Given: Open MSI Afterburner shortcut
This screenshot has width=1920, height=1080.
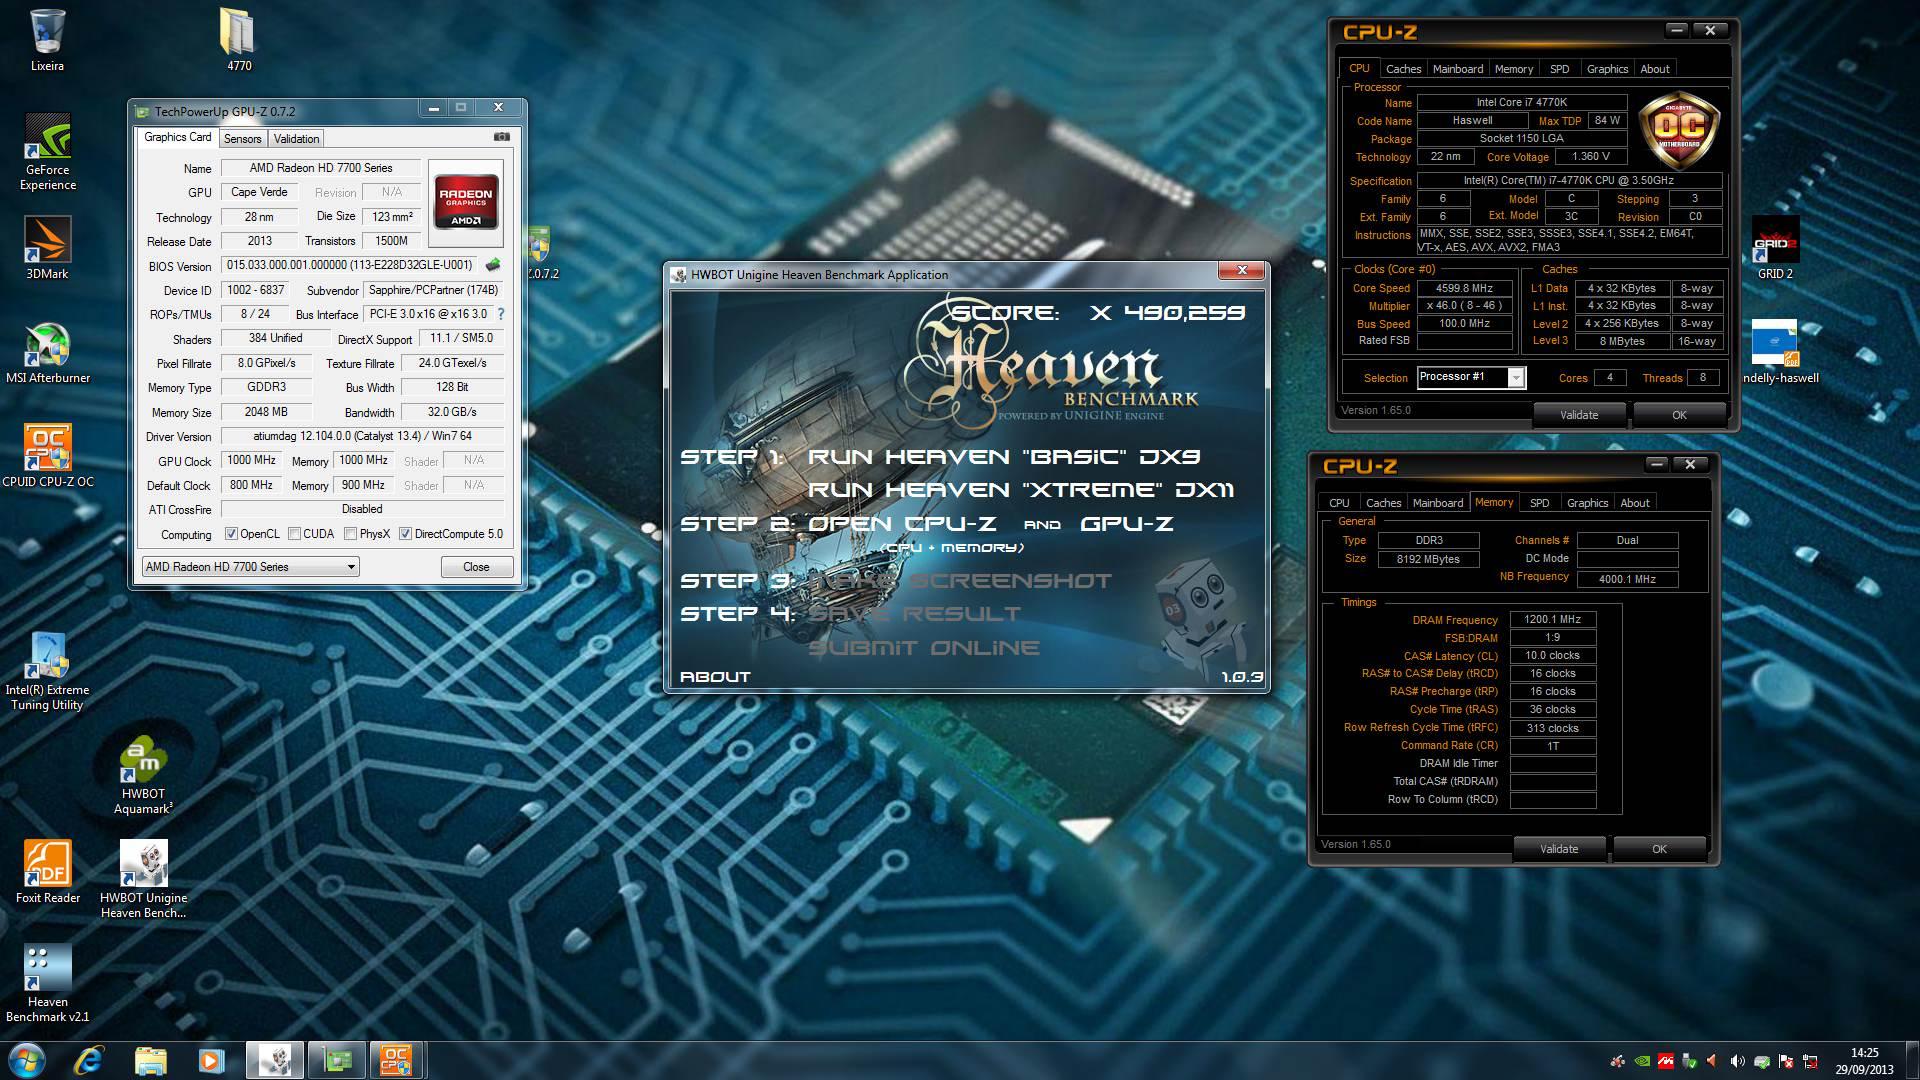Looking at the screenshot, I should [x=47, y=352].
